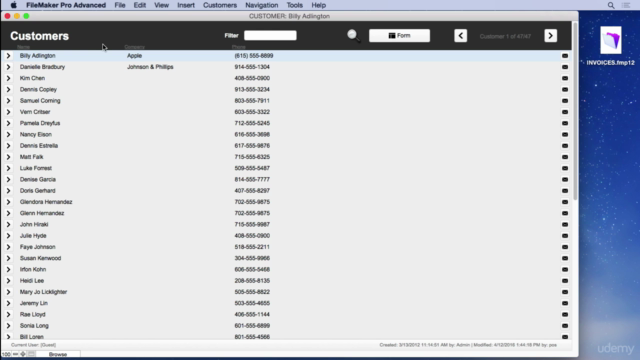
Task: Click black icon at end of Danielle Bradbury row
Action: tap(565, 67)
